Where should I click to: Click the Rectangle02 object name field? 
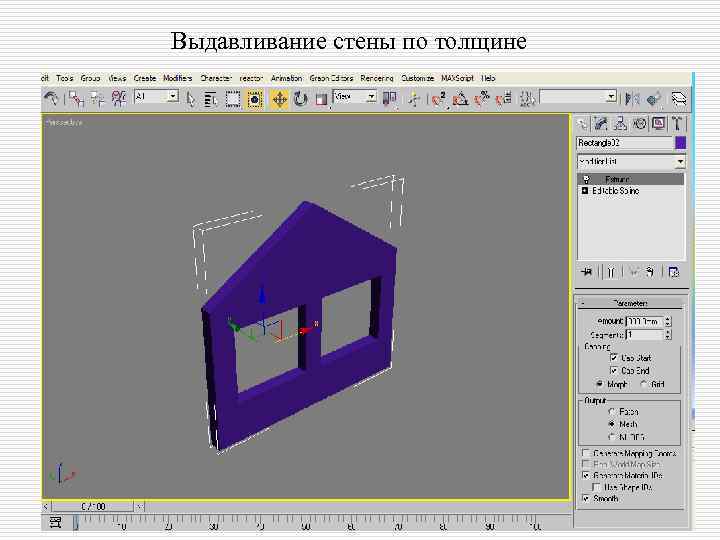pyautogui.click(x=624, y=143)
